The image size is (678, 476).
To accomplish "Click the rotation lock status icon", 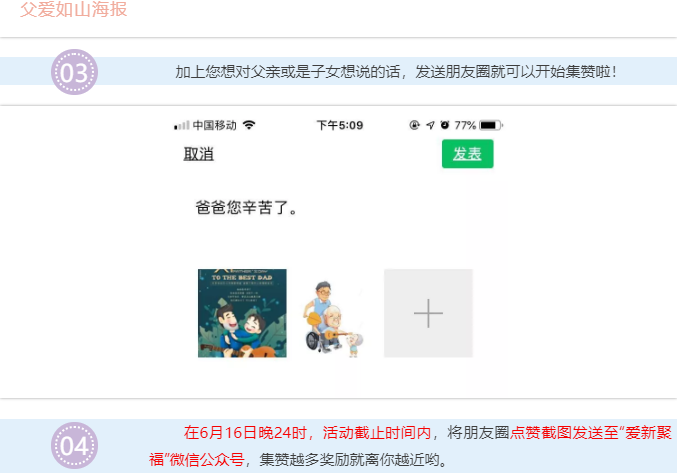I will (x=414, y=125).
